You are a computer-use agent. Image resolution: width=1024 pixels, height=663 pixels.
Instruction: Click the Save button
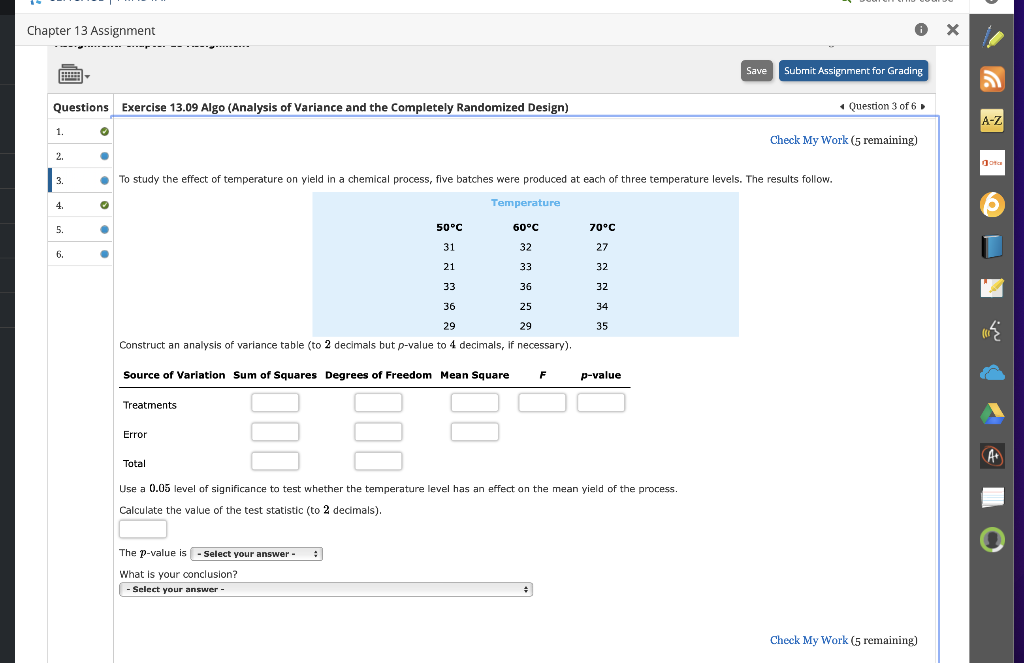pyautogui.click(x=756, y=71)
